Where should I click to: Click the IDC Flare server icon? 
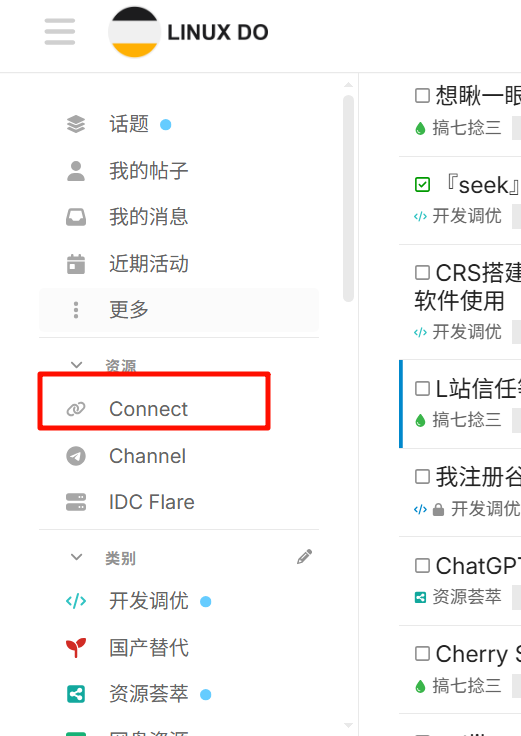click(76, 502)
